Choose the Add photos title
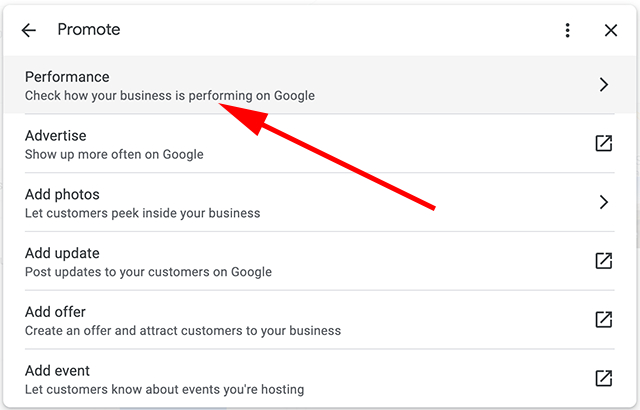 tap(62, 194)
